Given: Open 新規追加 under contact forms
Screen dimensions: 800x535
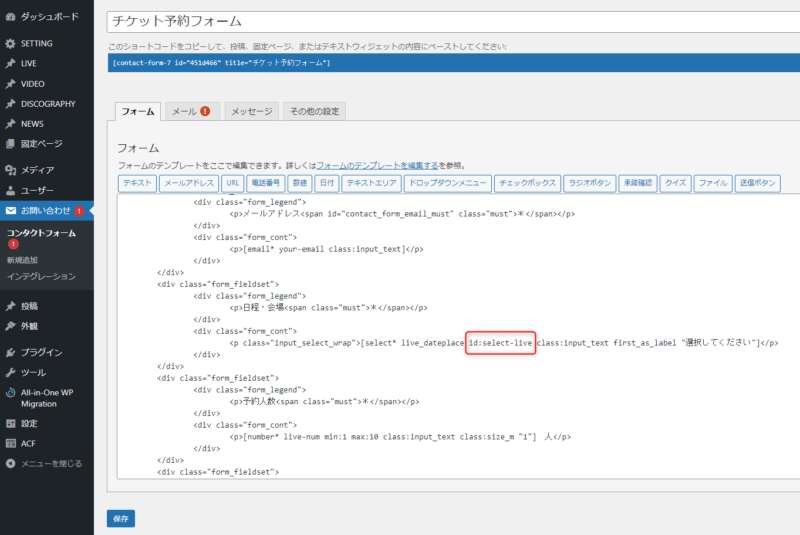Looking at the screenshot, I should (x=23, y=260).
